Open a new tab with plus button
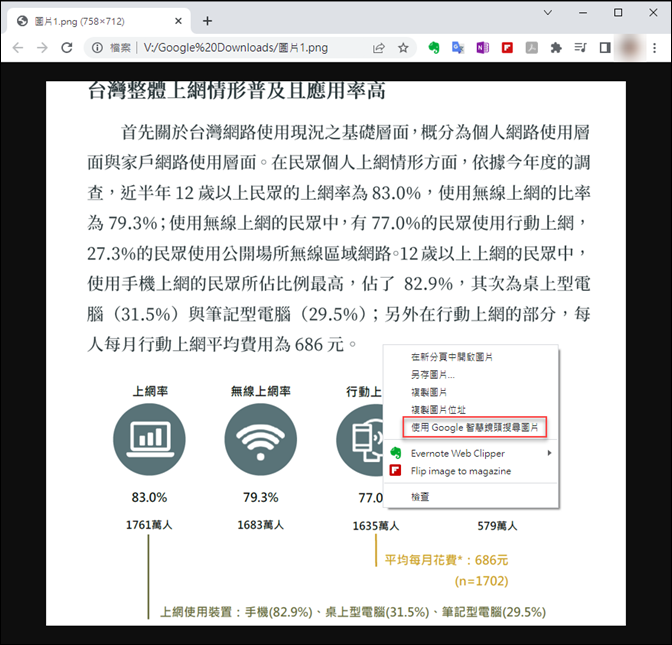Screen dimensions: 672x645 pos(207,21)
